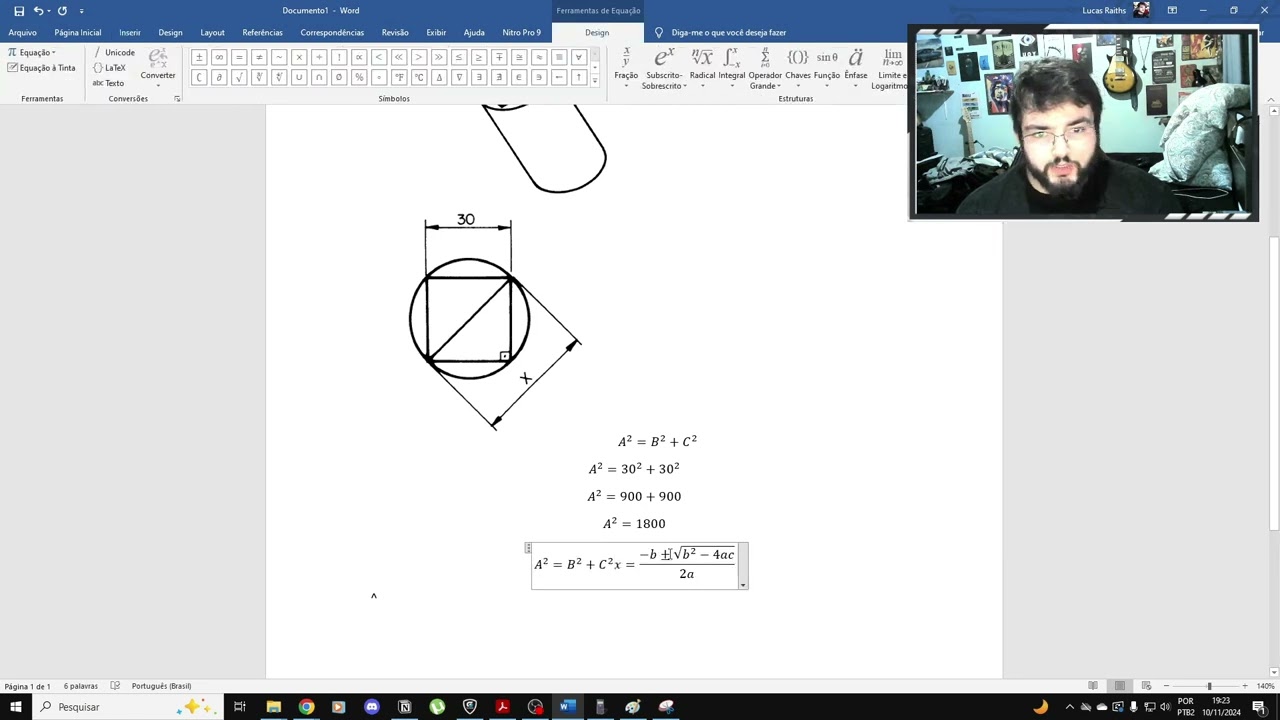Switch to the Inserir tab
Viewport: 1280px width, 720px height.
click(130, 33)
